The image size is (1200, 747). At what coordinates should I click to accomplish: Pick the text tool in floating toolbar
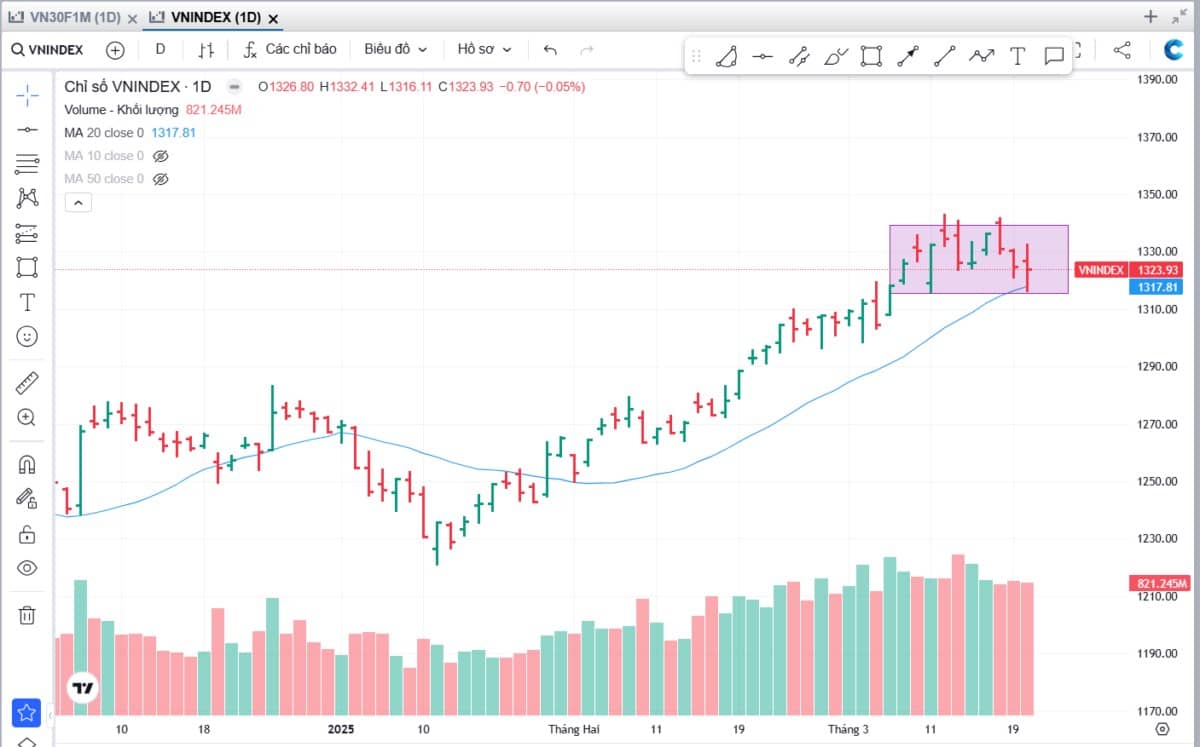coord(1018,56)
